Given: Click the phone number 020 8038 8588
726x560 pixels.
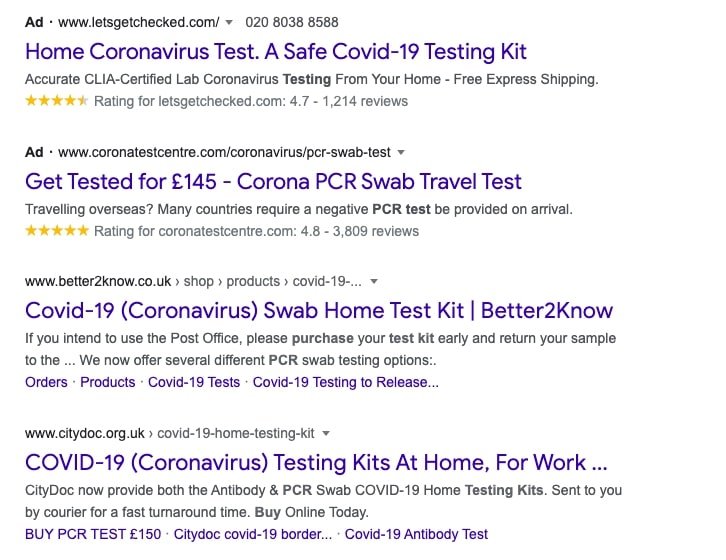Looking at the screenshot, I should [292, 22].
